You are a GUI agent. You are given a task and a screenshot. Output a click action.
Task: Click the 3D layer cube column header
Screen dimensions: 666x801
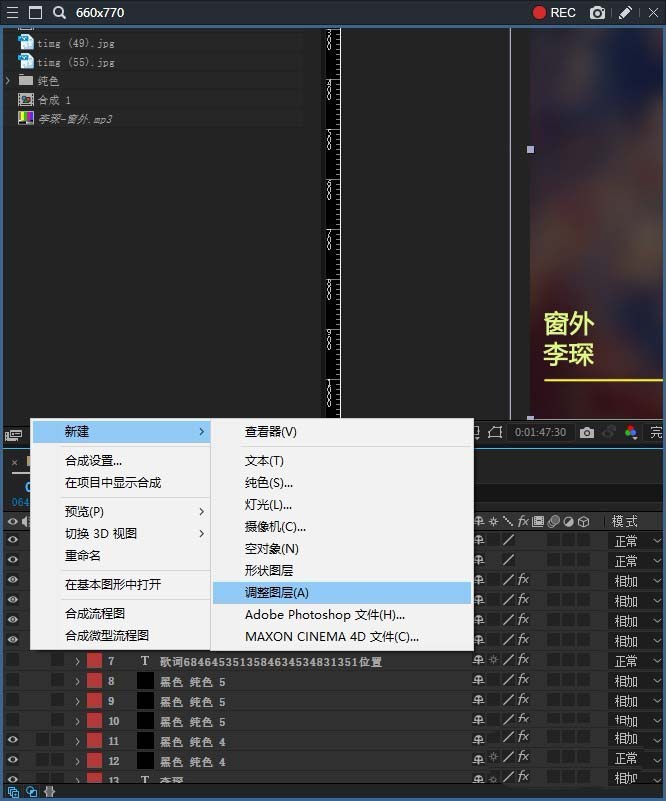point(583,522)
